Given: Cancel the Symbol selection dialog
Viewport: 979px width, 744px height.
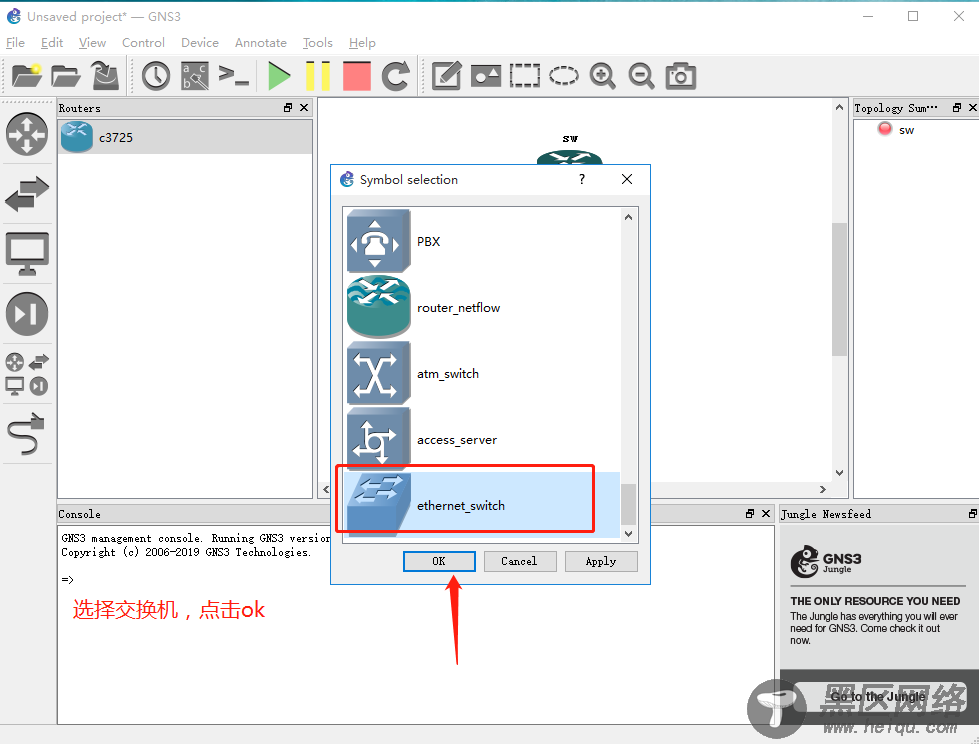Looking at the screenshot, I should point(519,561).
